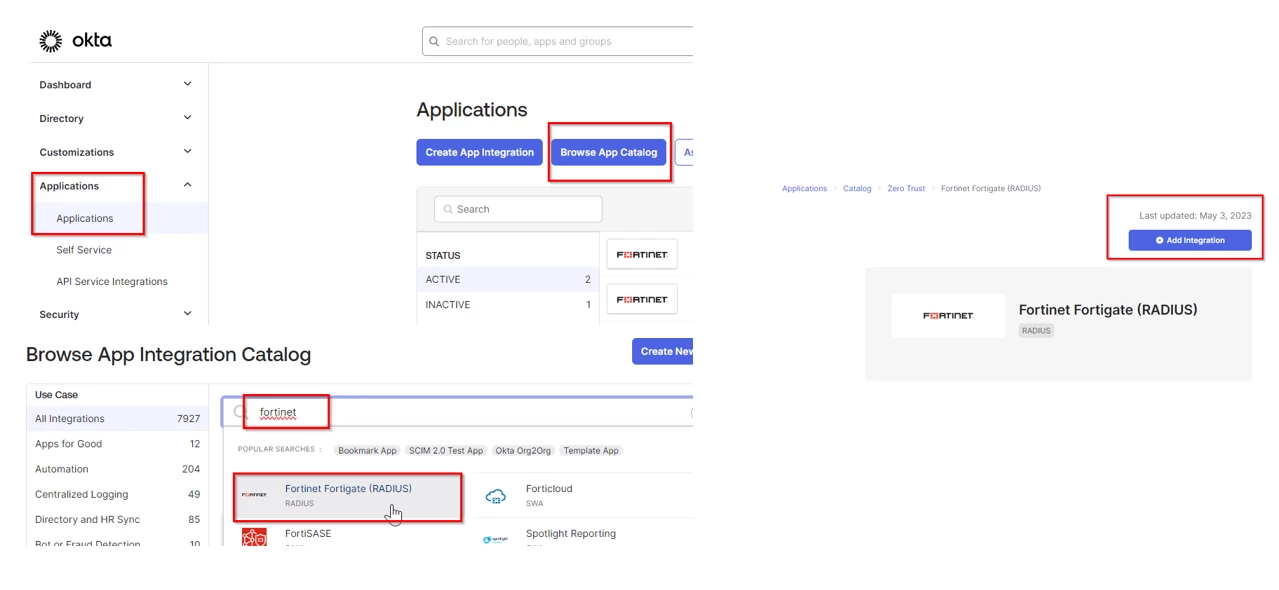Click the Fortinet logo in ACTIVE row
This screenshot has width=1279, height=590.
pyautogui.click(x=642, y=254)
